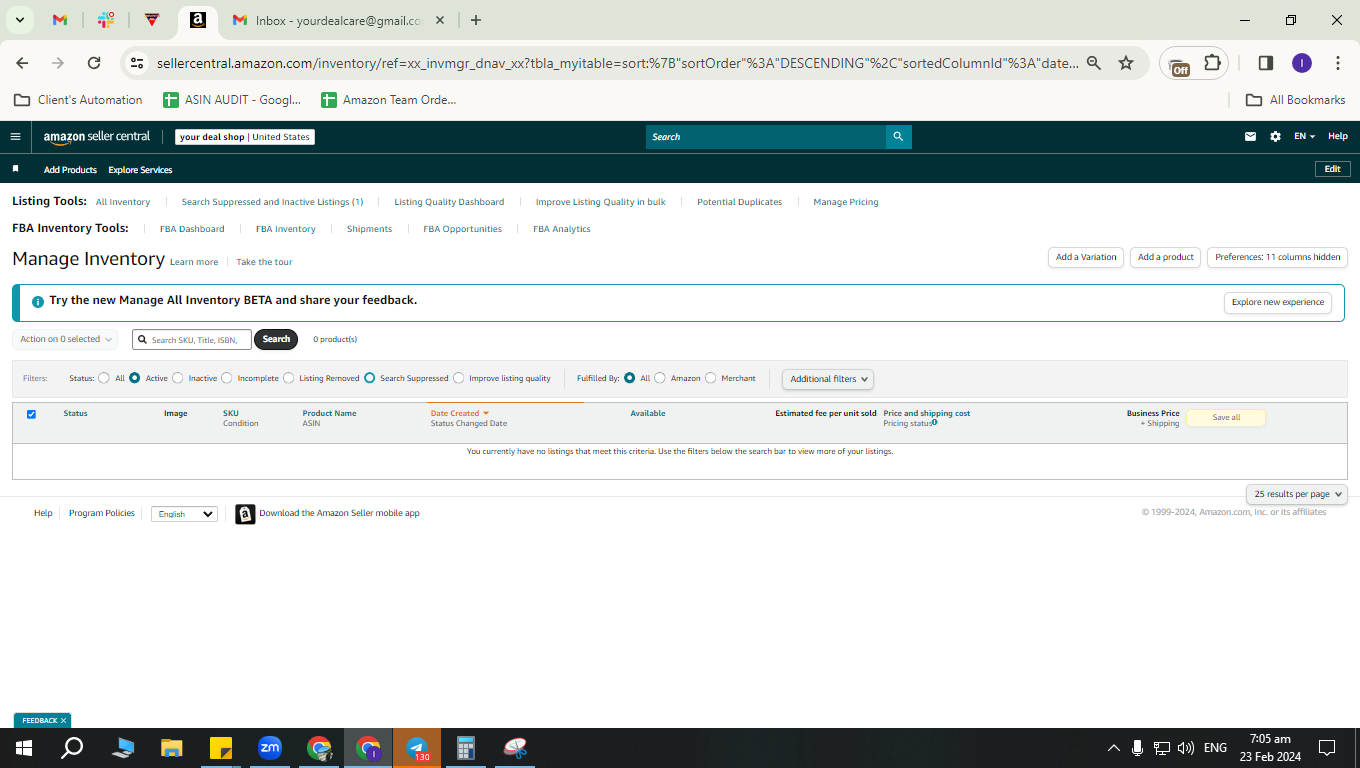
Task: Open the EN language dropdown in header
Action: pyautogui.click(x=1304, y=137)
